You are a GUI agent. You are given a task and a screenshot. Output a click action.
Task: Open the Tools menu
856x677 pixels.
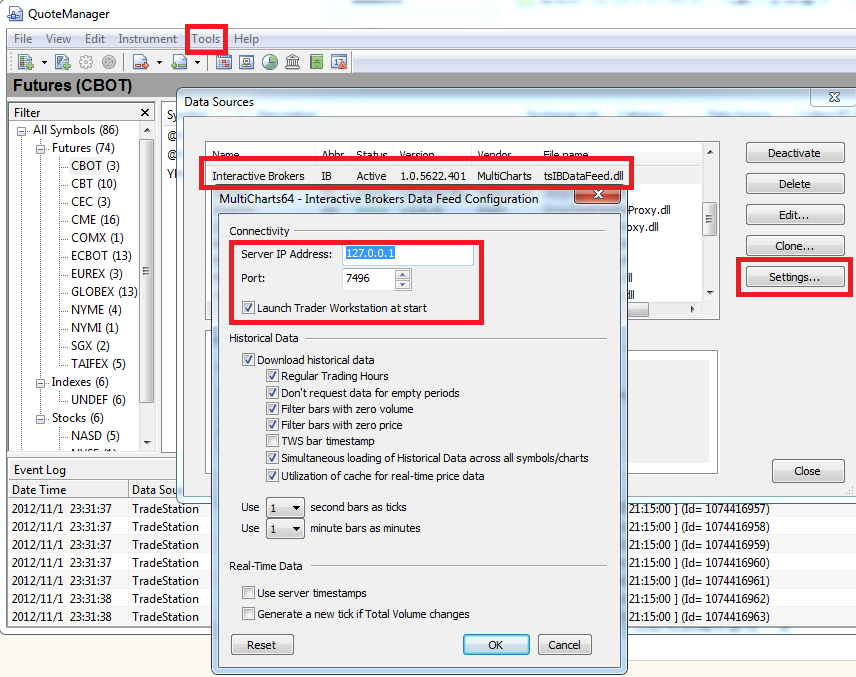tap(206, 39)
